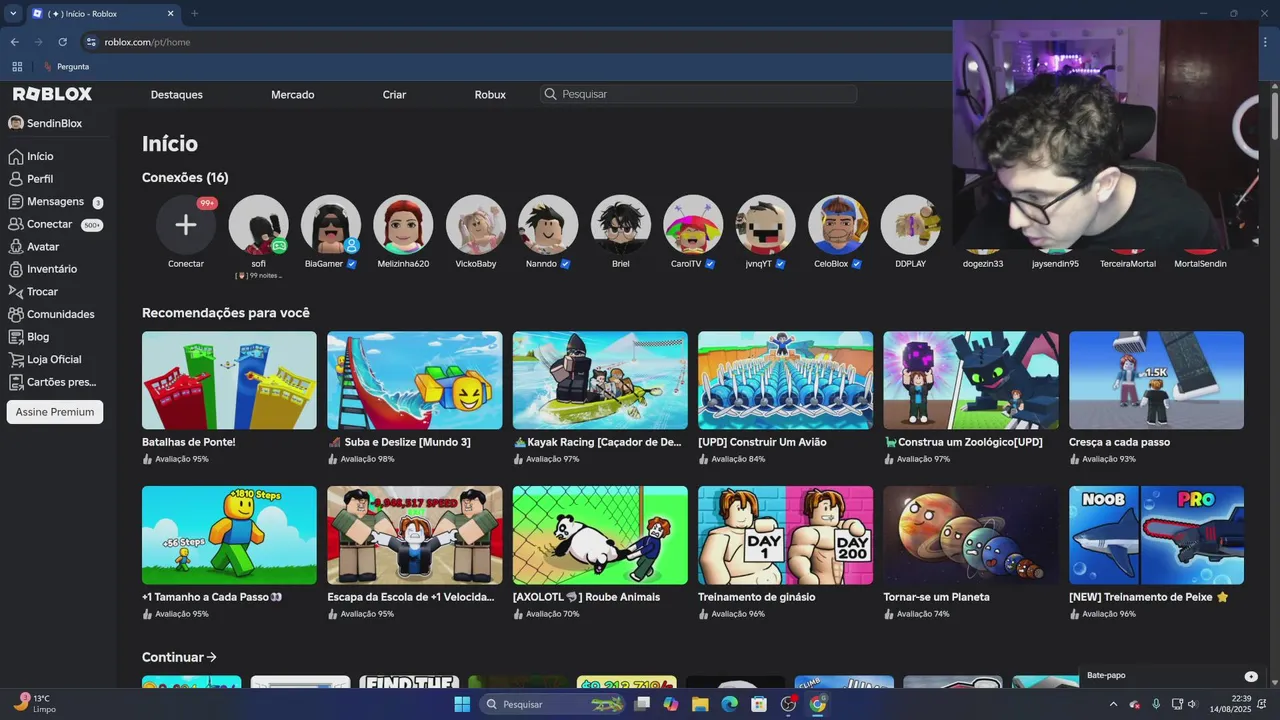This screenshot has height=720, width=1280.
Task: Open Escapa da Escola game thumbnail
Action: coord(415,535)
